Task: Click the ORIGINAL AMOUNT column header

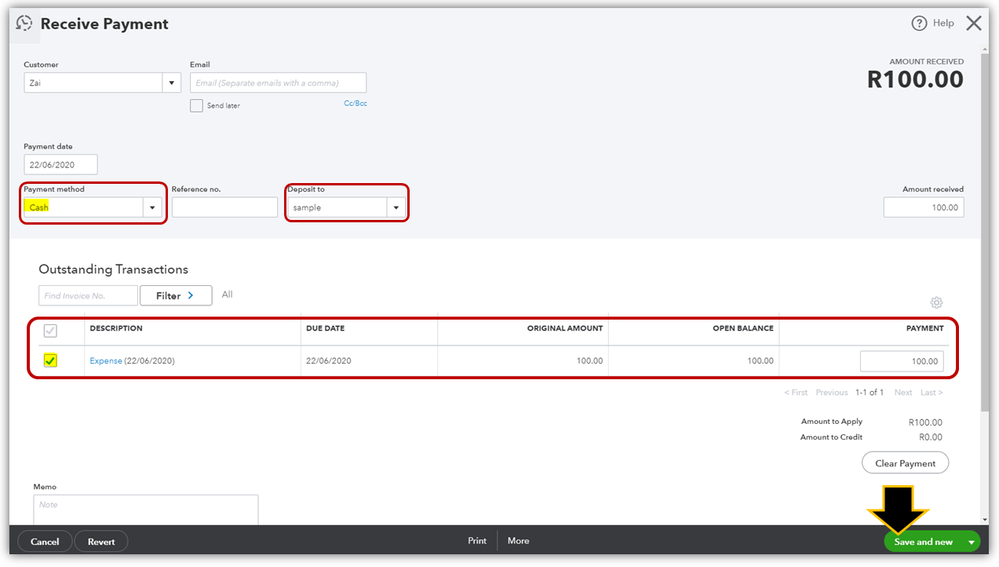Action: tap(564, 328)
